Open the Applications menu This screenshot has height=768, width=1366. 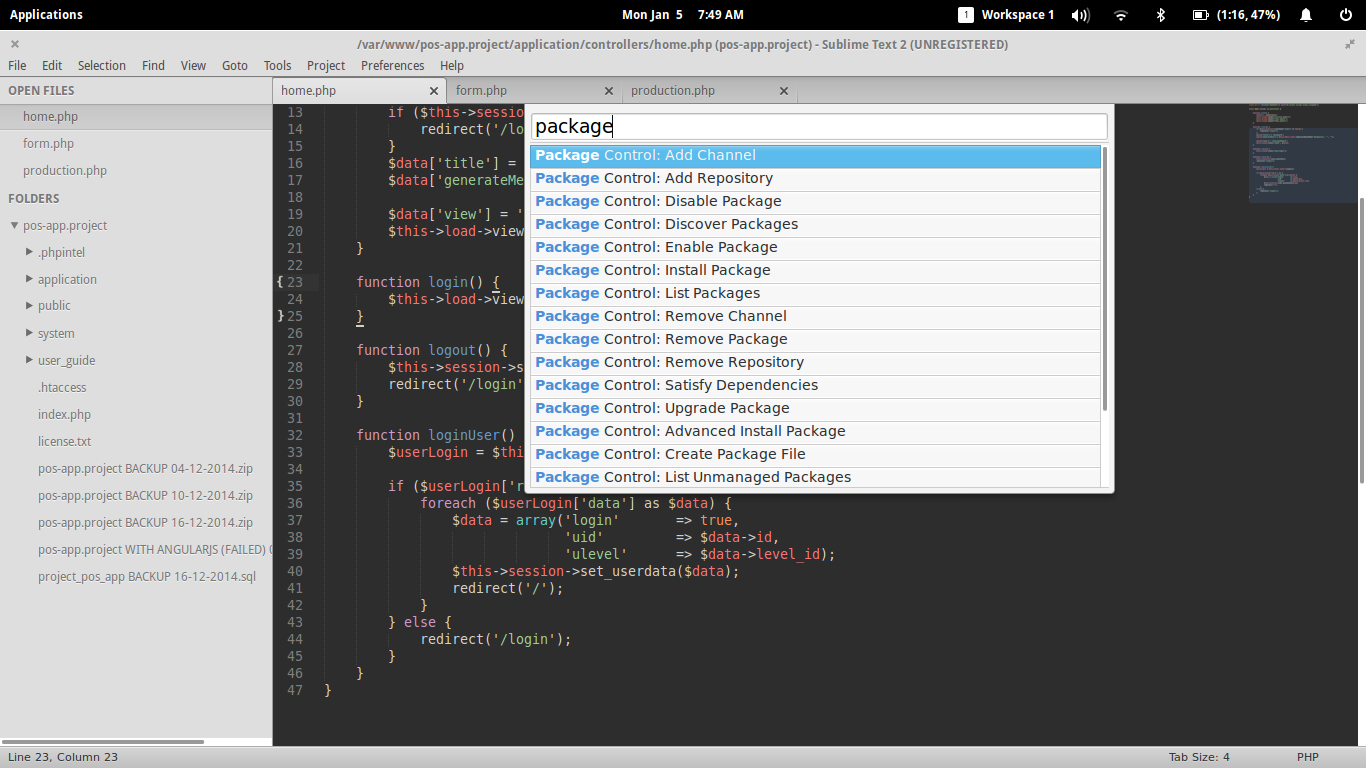click(46, 15)
